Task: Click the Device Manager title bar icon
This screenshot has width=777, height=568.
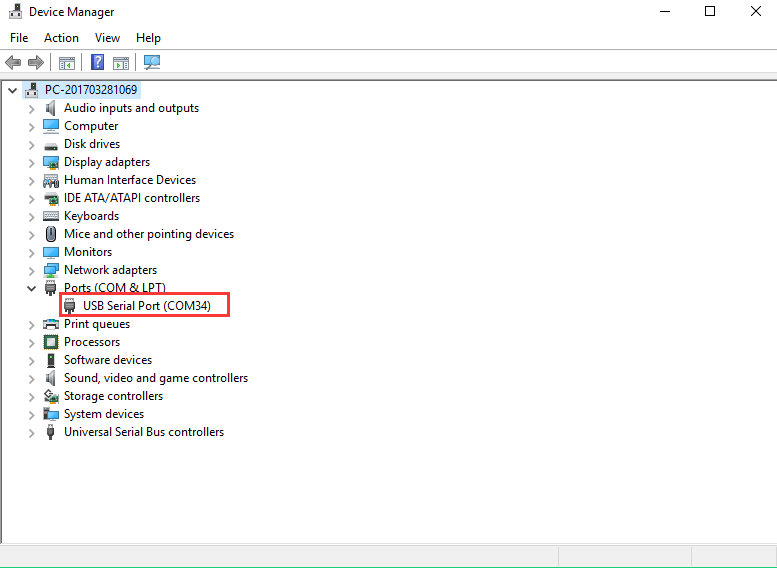Action: coord(16,11)
